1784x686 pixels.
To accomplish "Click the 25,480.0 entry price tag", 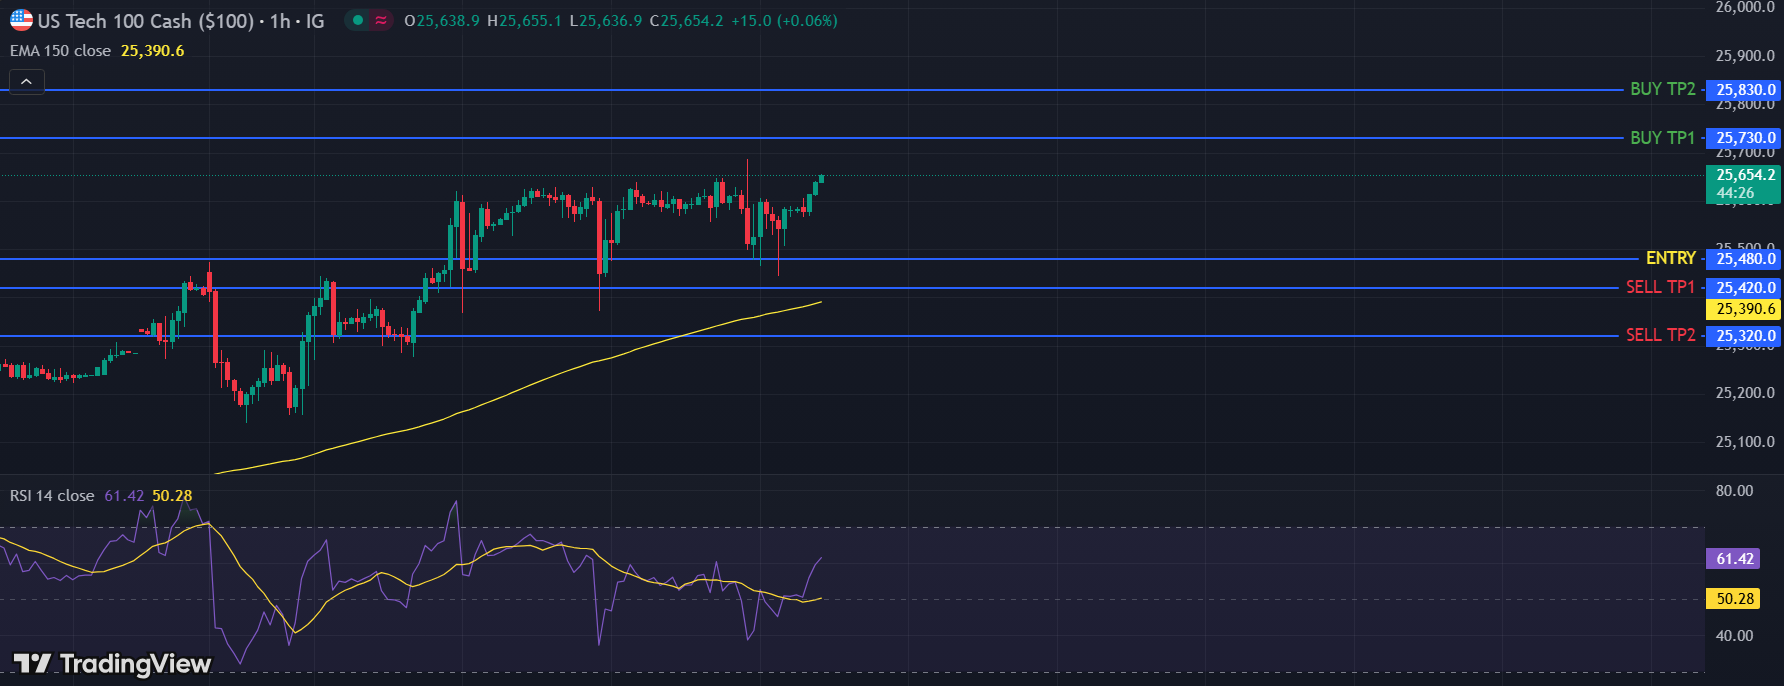I will tap(1745, 259).
